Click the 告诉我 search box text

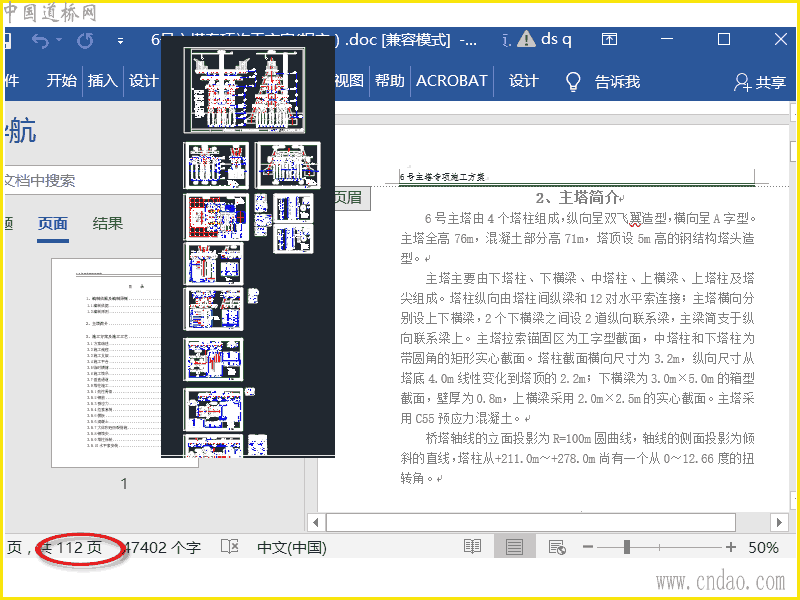pyautogui.click(x=617, y=82)
